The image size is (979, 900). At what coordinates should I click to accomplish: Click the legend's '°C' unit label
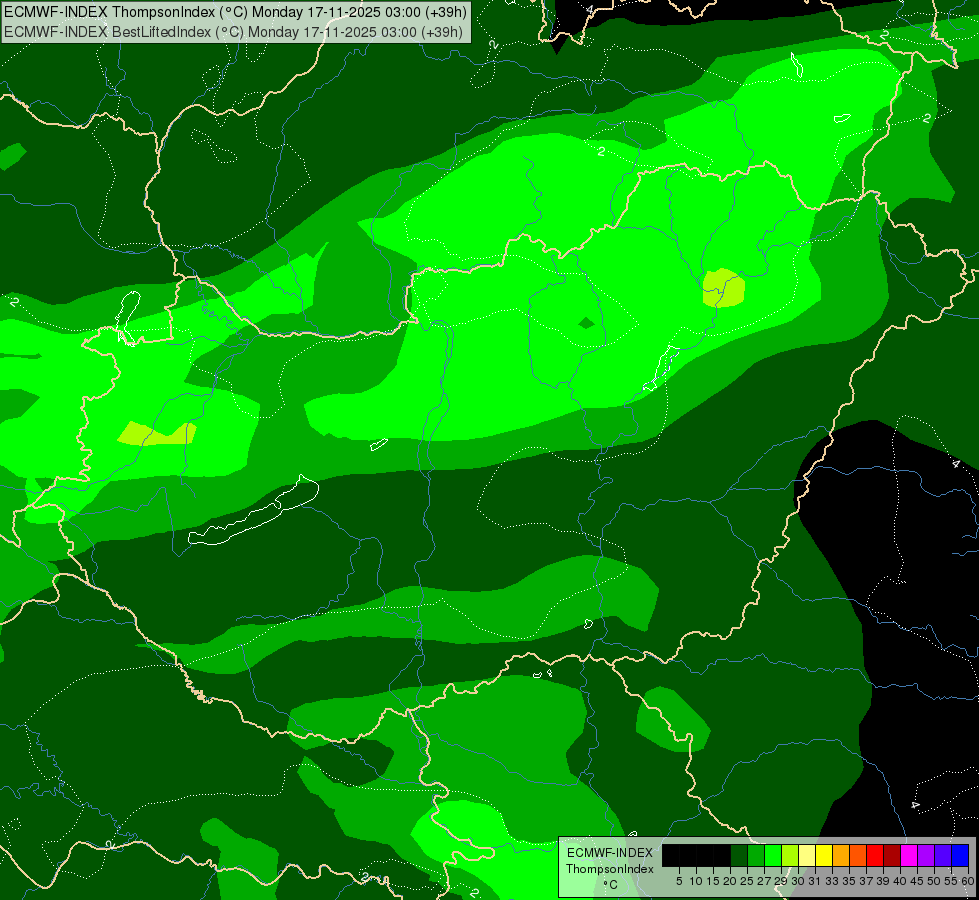pos(610,884)
